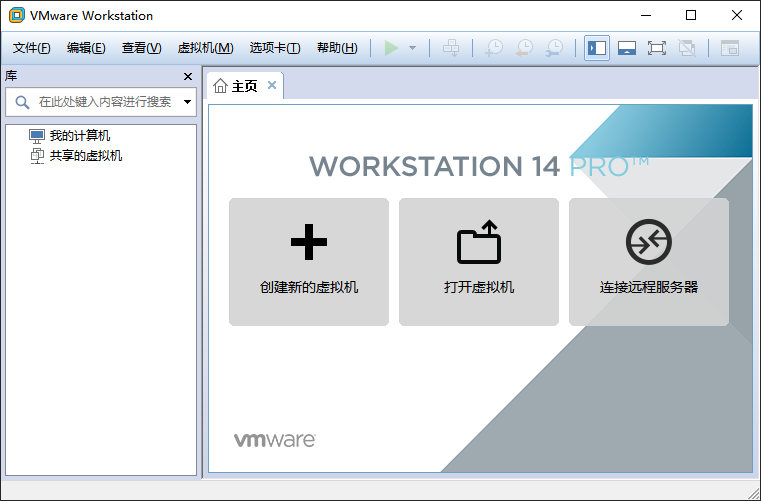Click 创建新的虚拟机 button
The height and width of the screenshot is (501, 761).
[x=309, y=262]
